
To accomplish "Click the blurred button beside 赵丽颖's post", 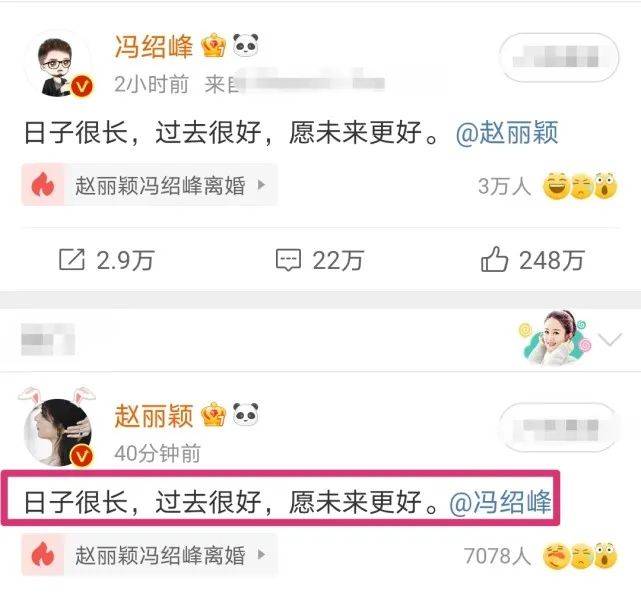I will click(558, 427).
